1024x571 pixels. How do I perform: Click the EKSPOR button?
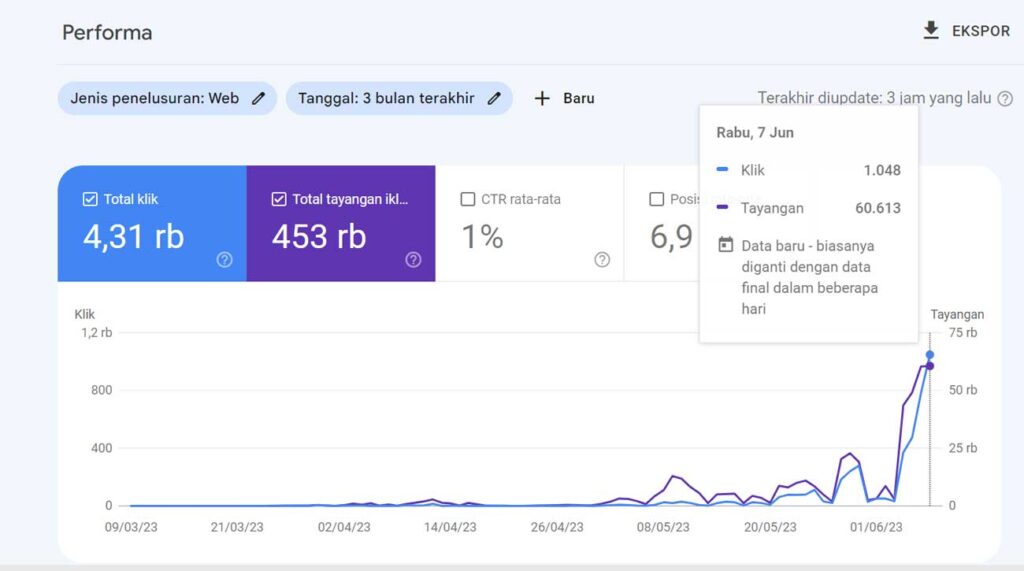click(x=979, y=31)
